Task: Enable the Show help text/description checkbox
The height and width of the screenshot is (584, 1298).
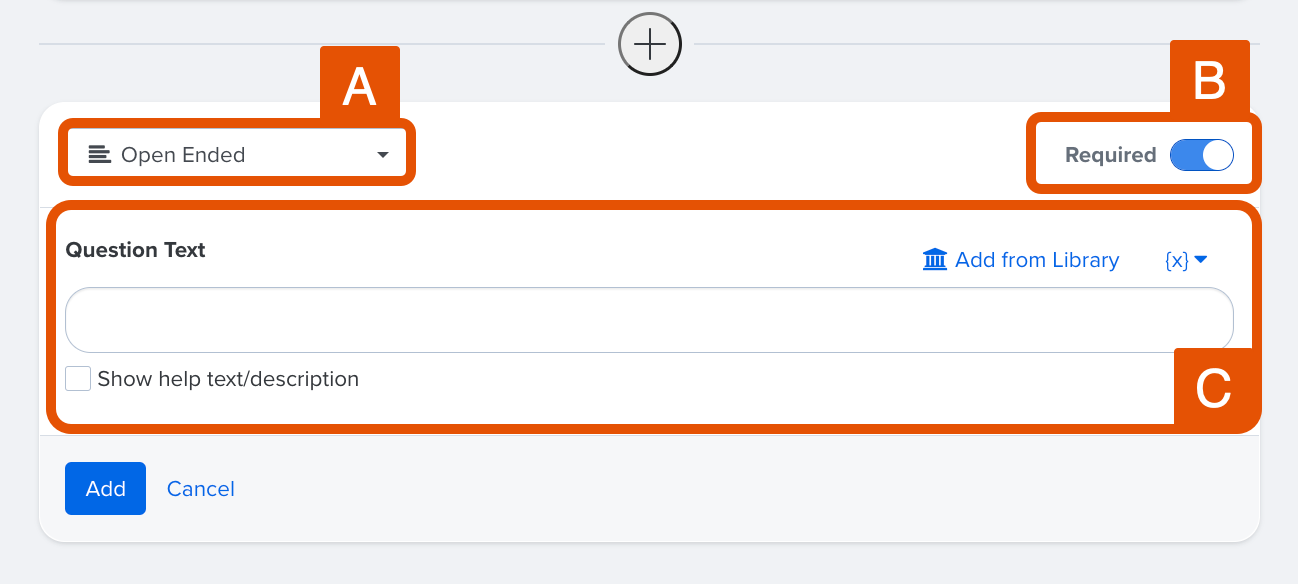Action: click(x=78, y=379)
